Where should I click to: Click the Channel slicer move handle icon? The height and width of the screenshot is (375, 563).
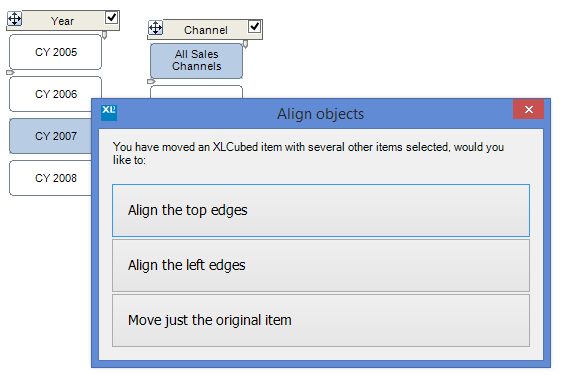[155, 28]
